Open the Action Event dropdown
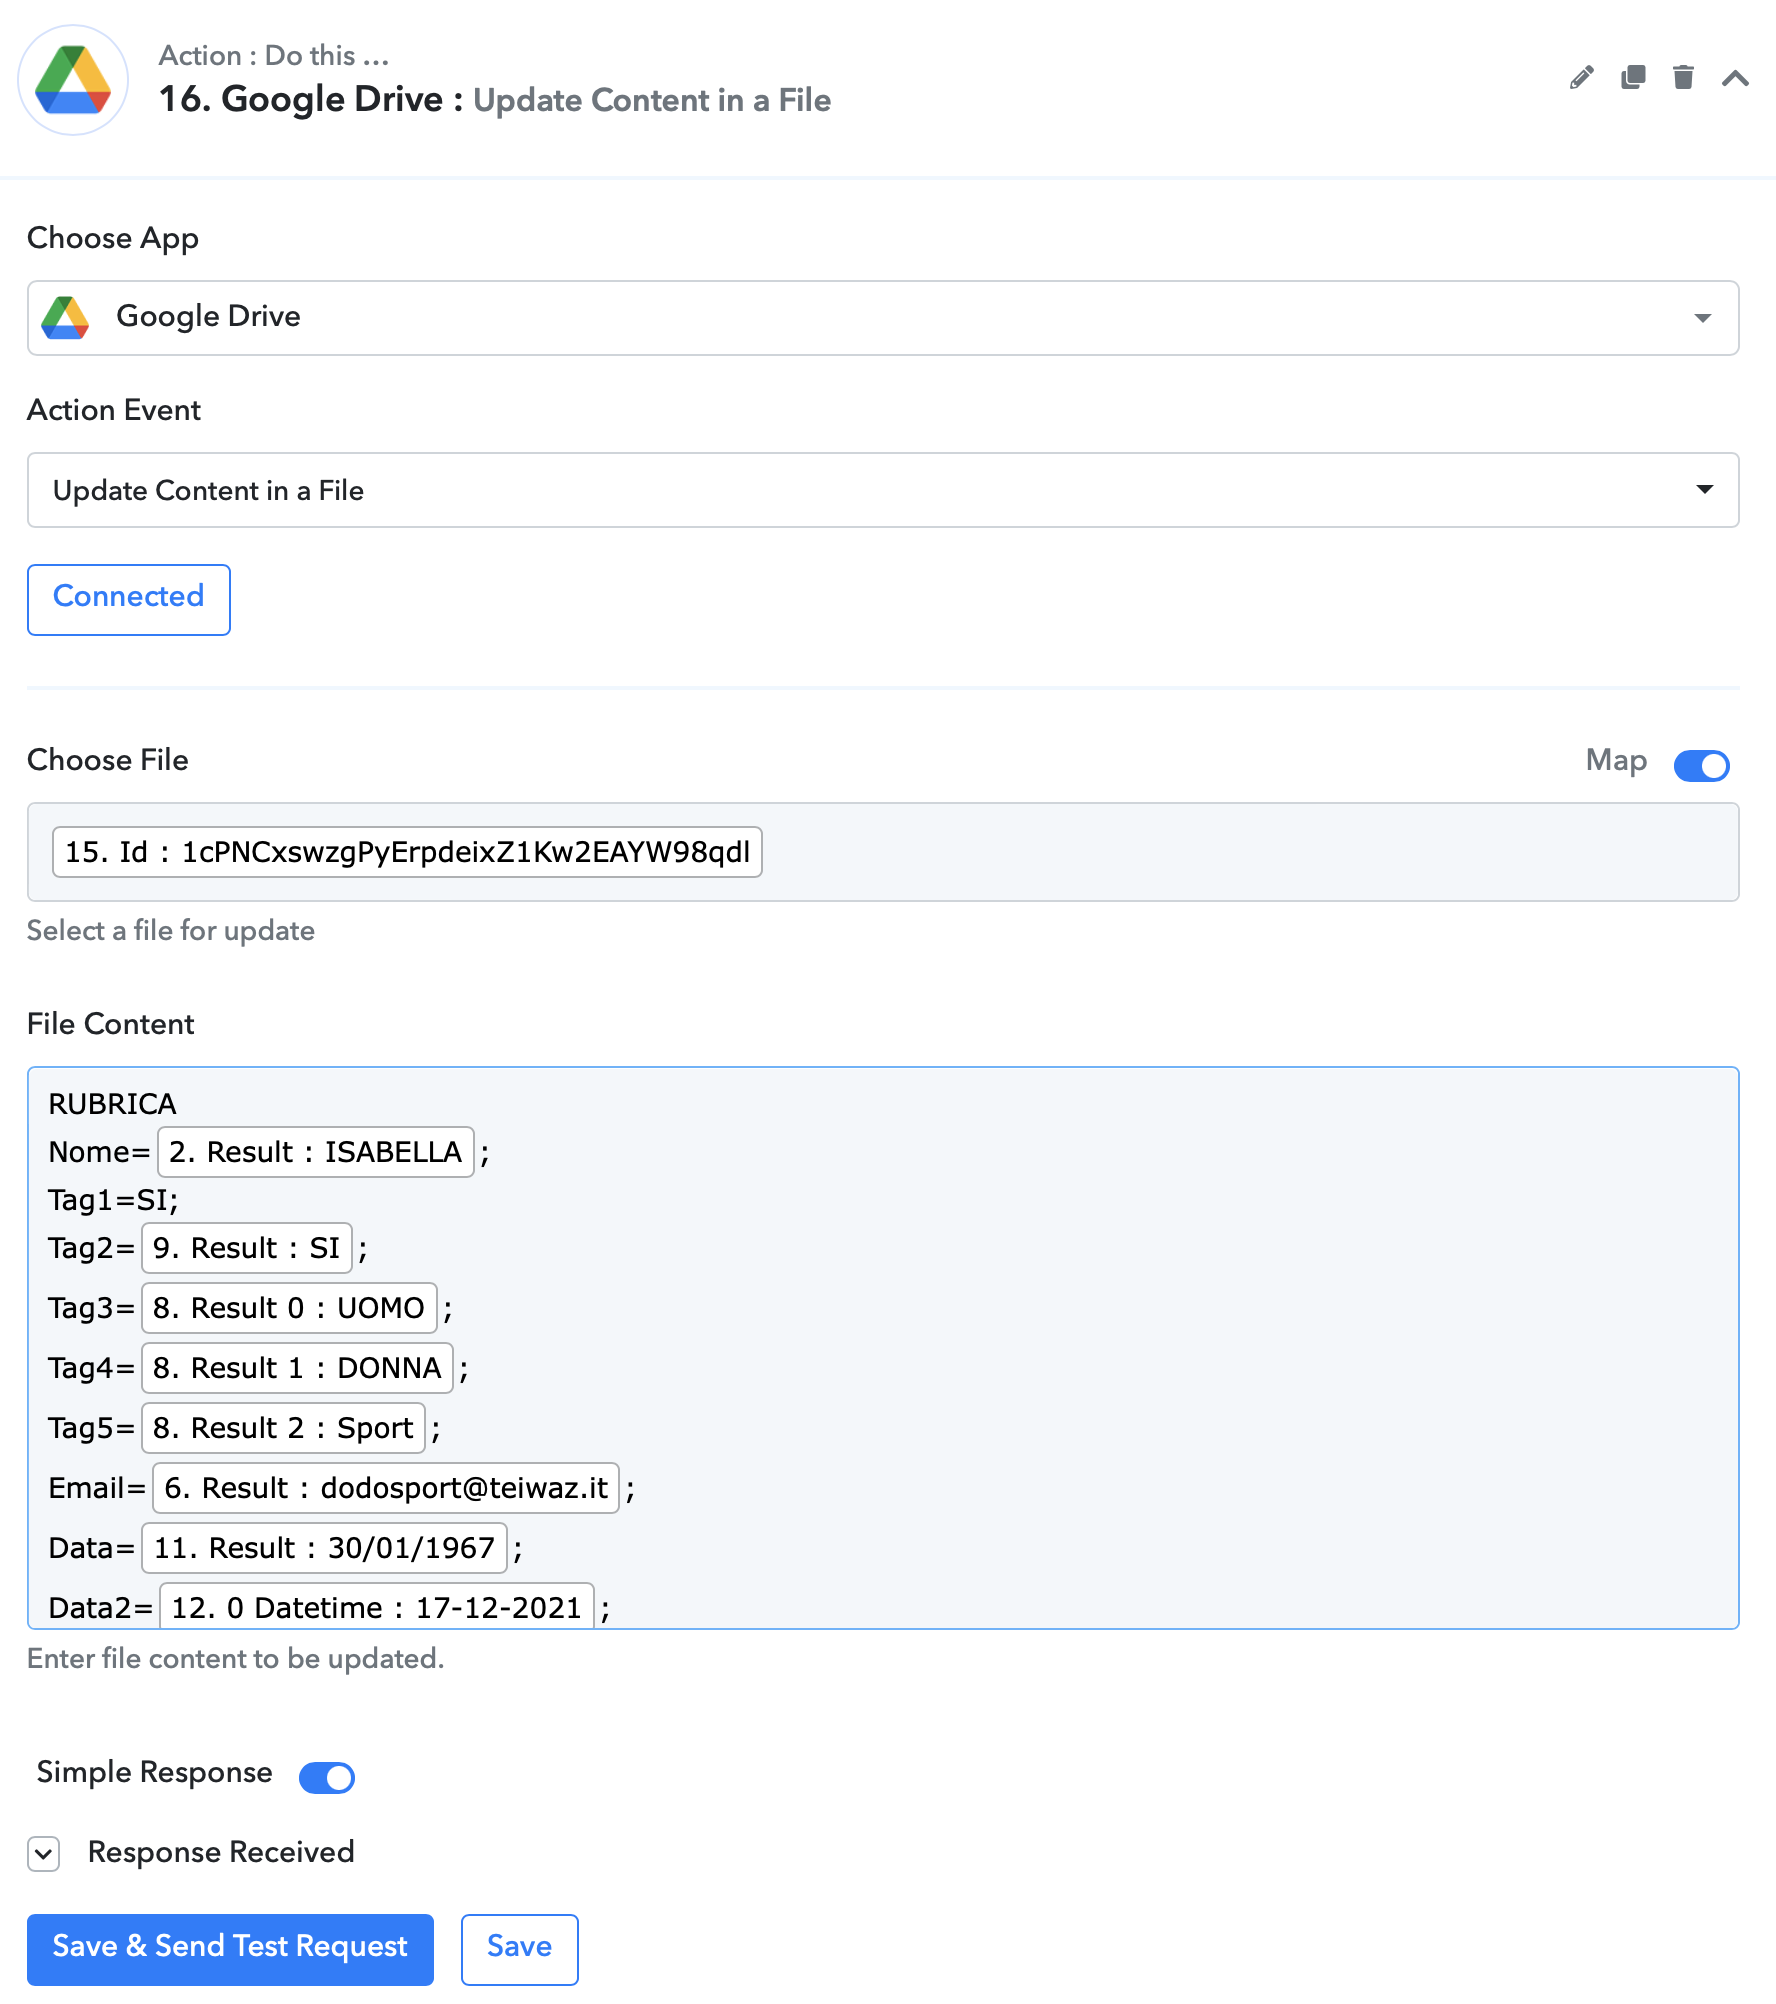Viewport: 1776px width, 2004px height. pos(883,490)
